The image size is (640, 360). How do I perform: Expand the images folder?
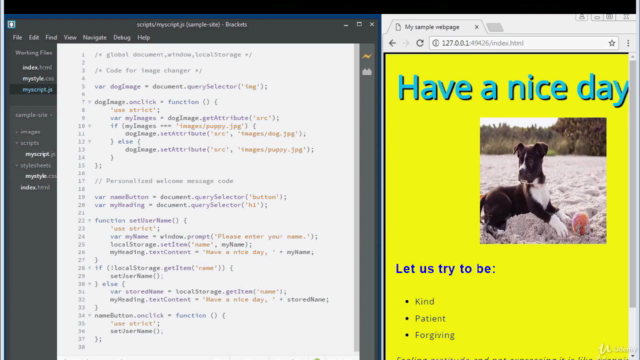[x=17, y=132]
